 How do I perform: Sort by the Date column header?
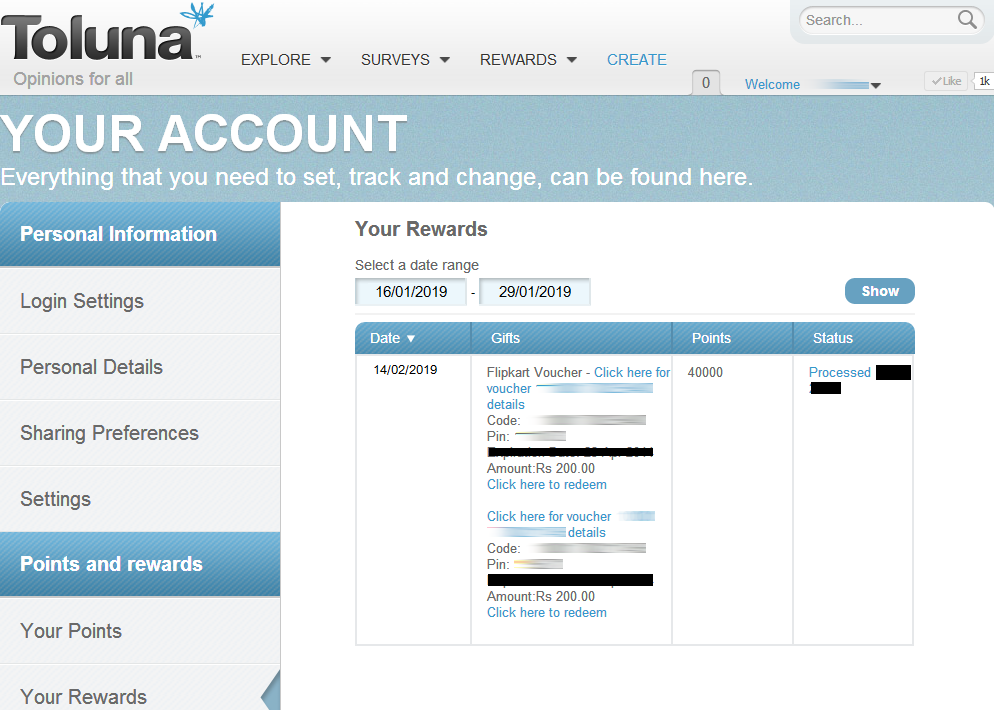(413, 338)
